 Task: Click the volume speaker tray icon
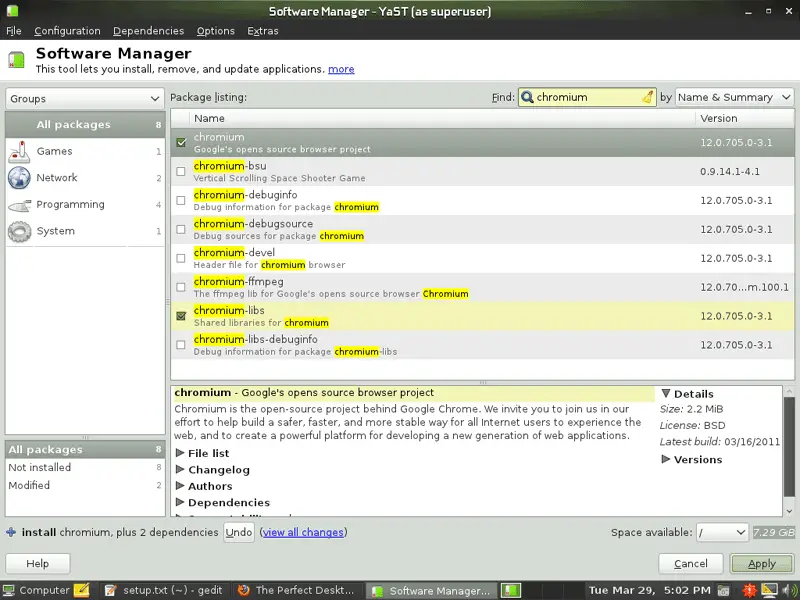788,590
